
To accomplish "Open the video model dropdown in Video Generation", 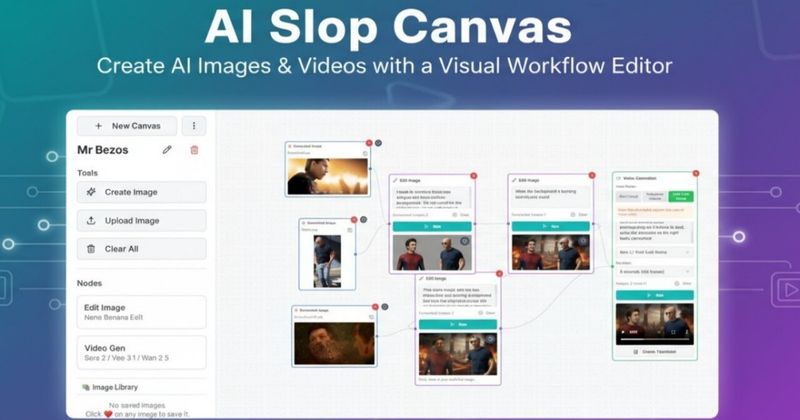I will [x=655, y=252].
